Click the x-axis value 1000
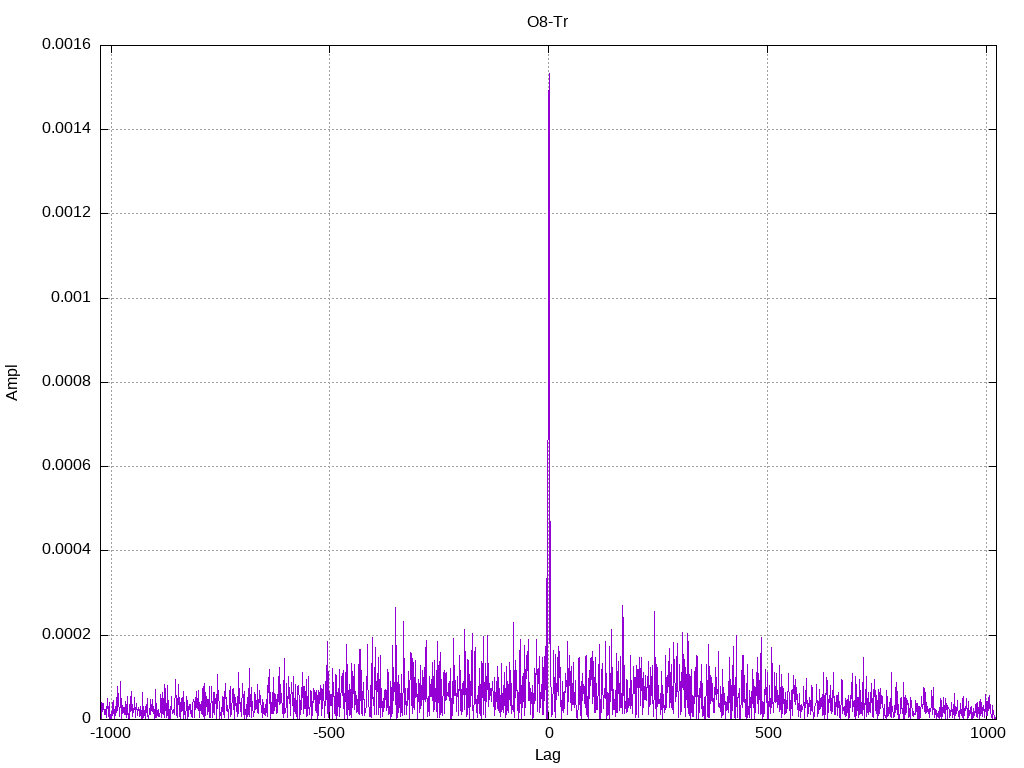Screen dimensions: 1024x768 (x=987, y=733)
